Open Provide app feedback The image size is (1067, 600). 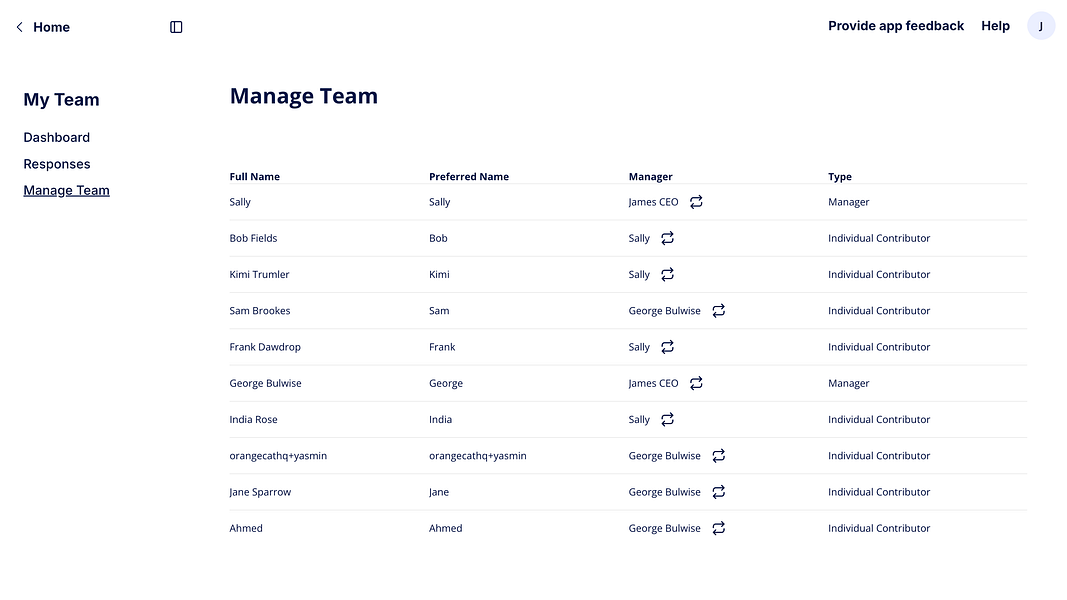[x=896, y=26]
